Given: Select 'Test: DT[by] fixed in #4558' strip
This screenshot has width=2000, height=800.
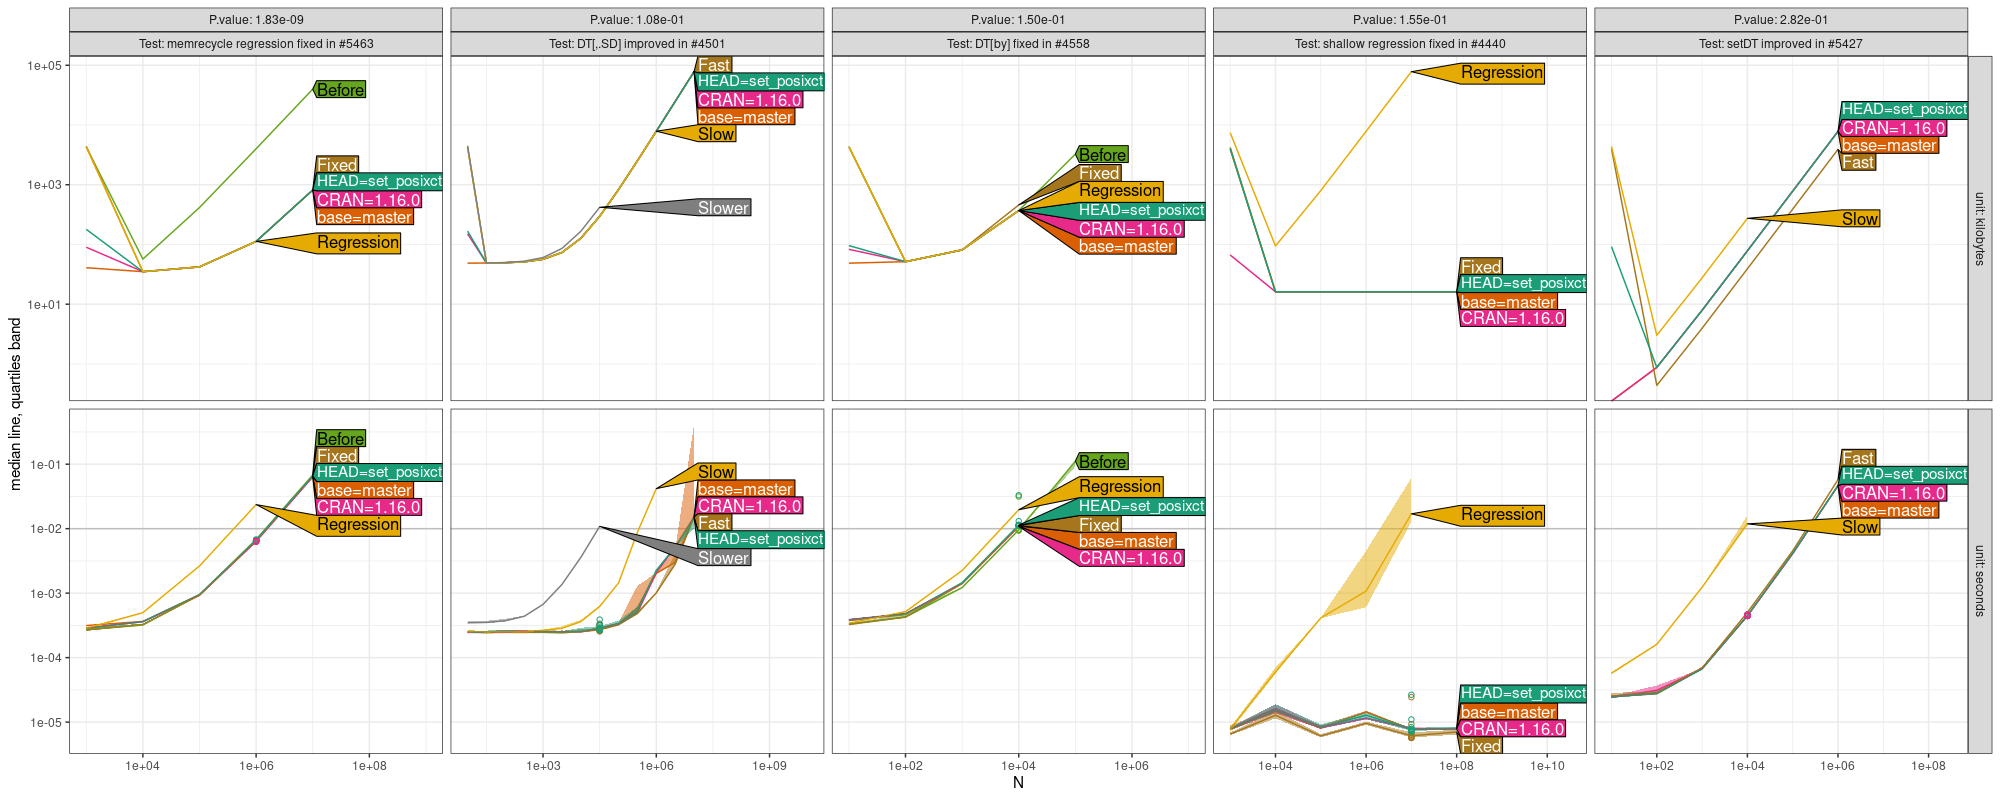Looking at the screenshot, I should (1018, 44).
